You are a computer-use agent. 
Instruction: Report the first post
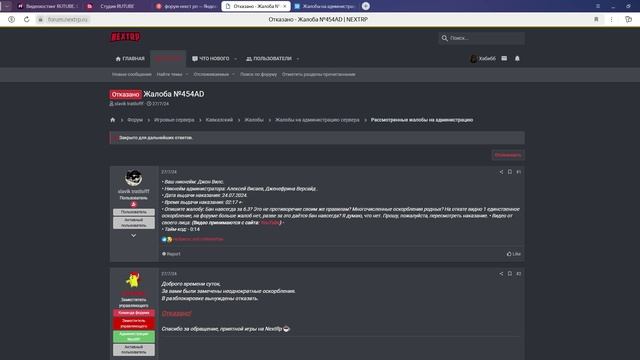171,254
